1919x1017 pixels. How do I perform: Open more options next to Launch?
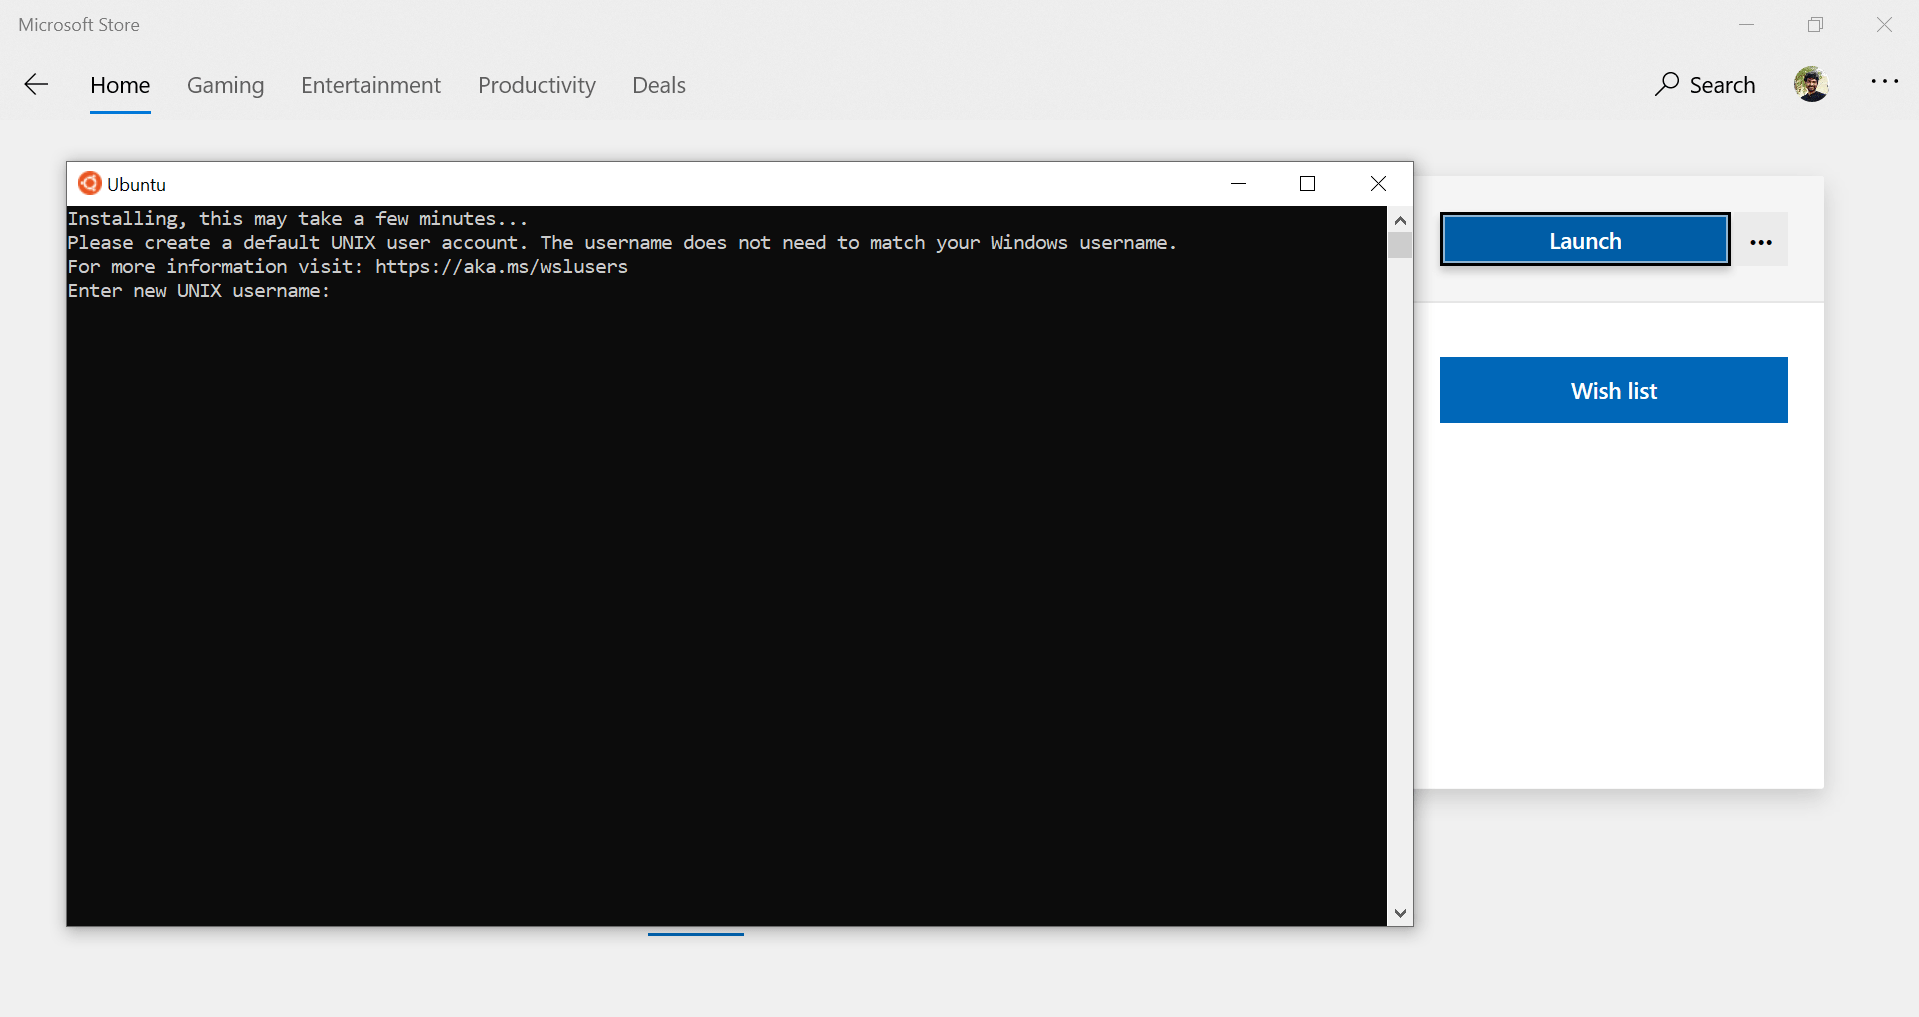[x=1761, y=241]
